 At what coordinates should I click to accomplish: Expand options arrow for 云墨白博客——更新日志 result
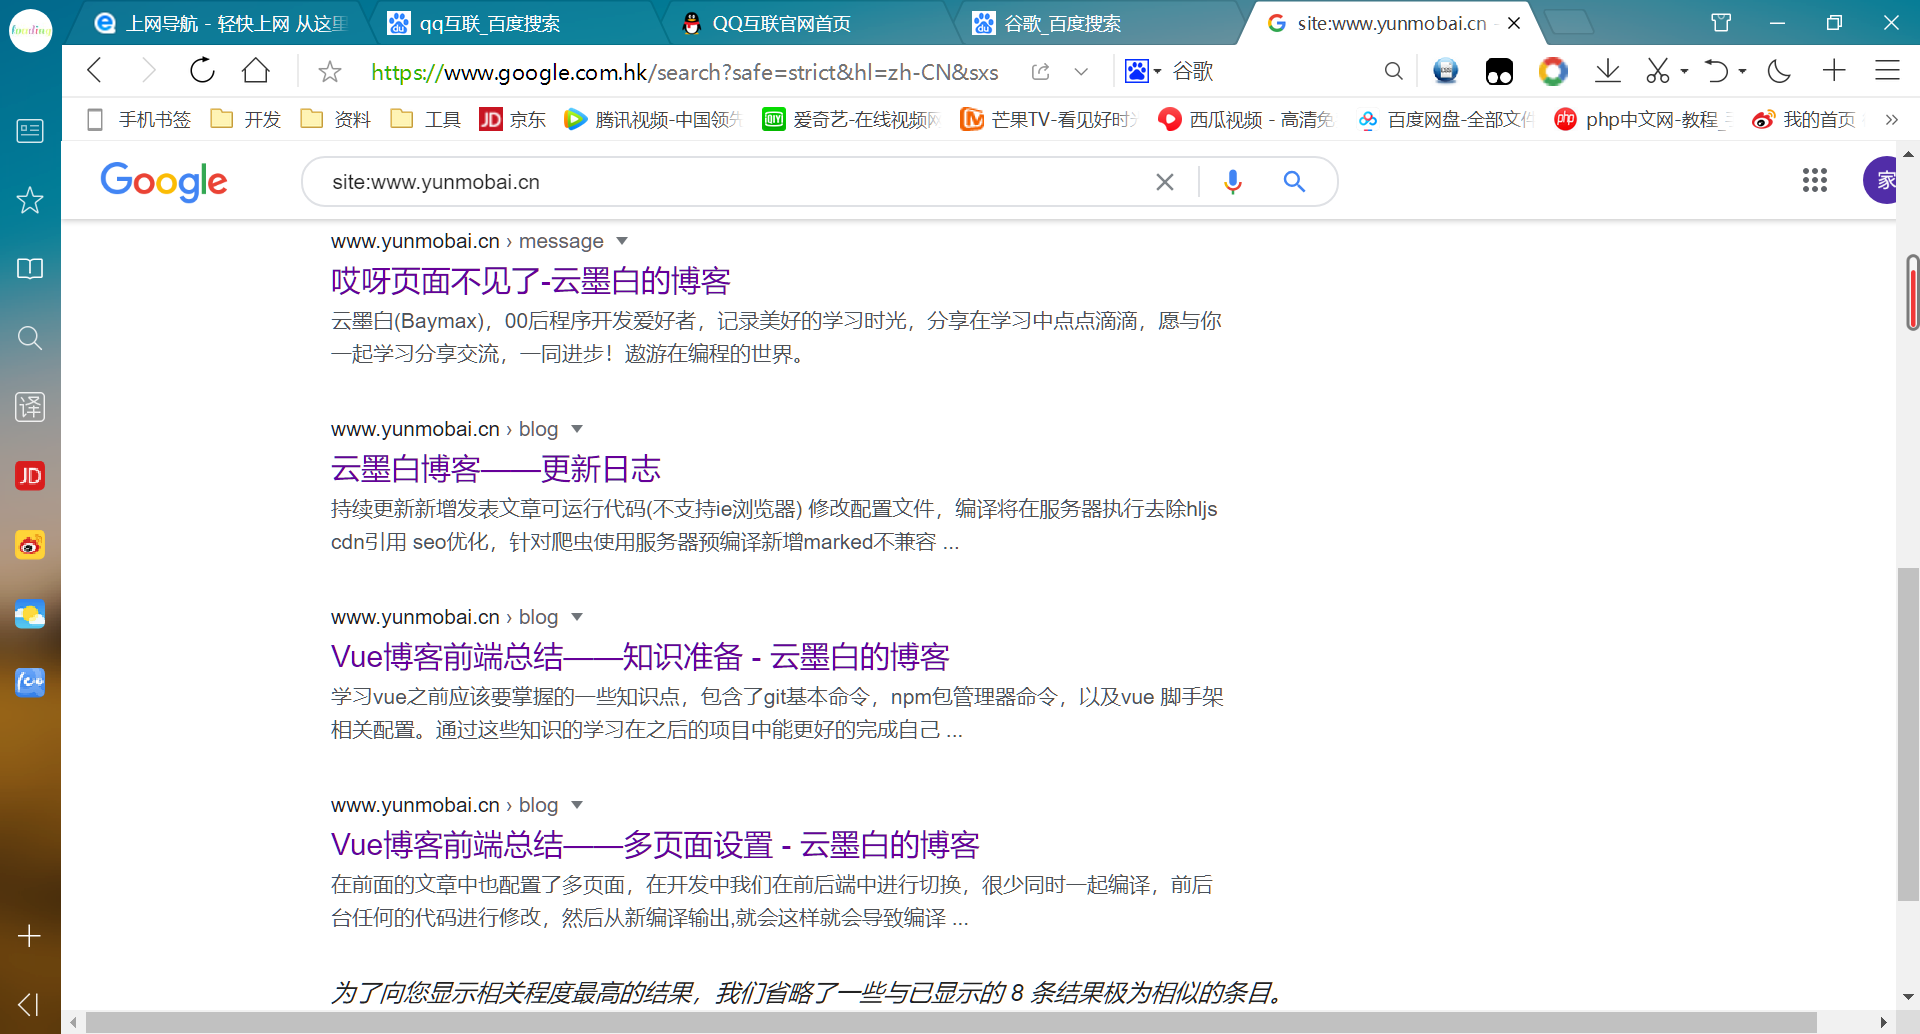pos(577,429)
